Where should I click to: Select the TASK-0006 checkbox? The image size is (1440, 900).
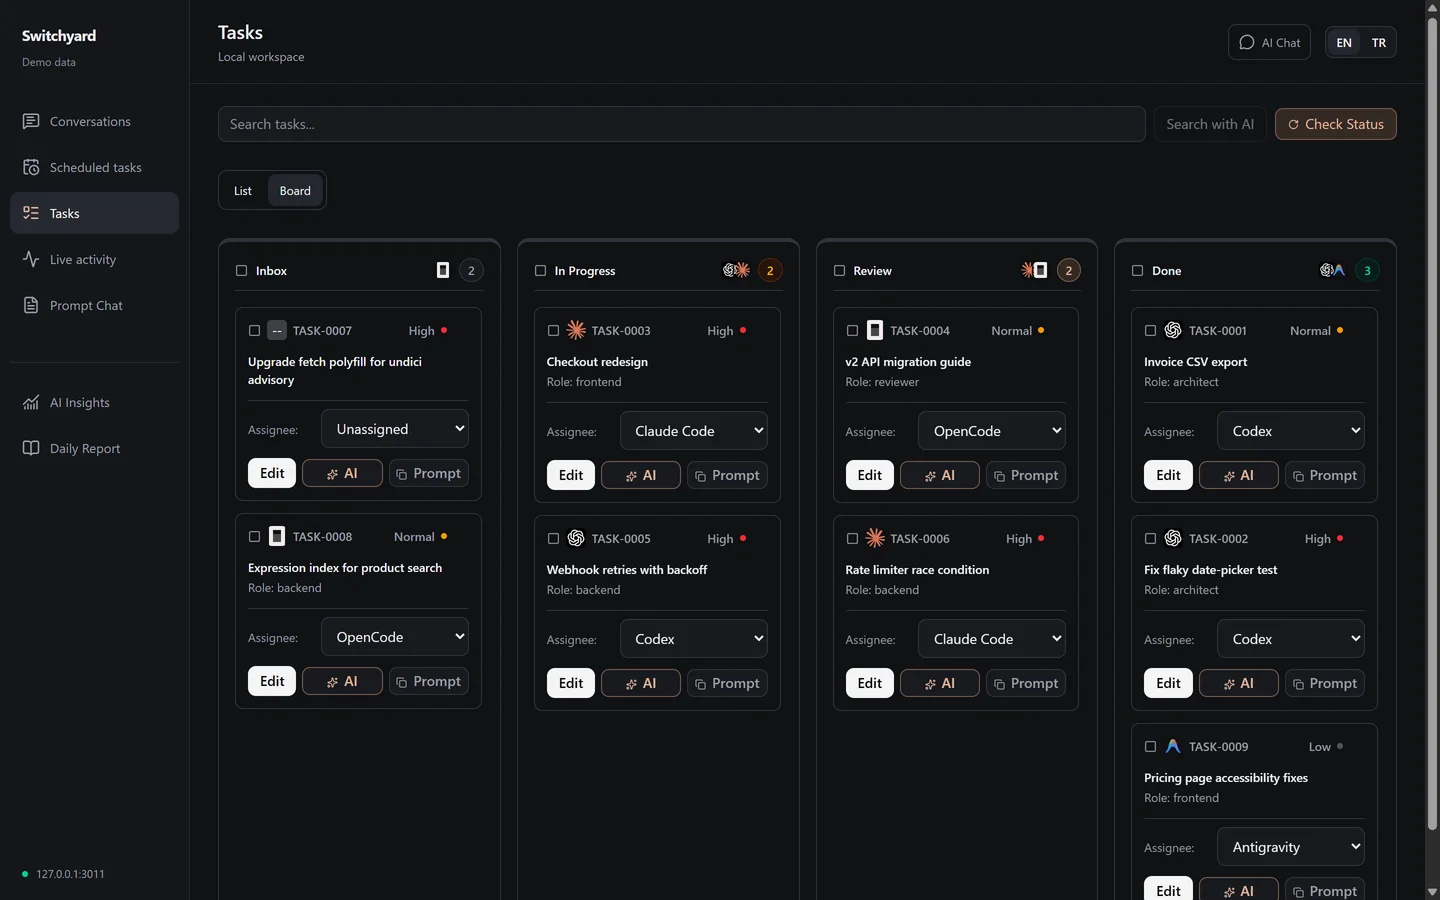pos(852,538)
